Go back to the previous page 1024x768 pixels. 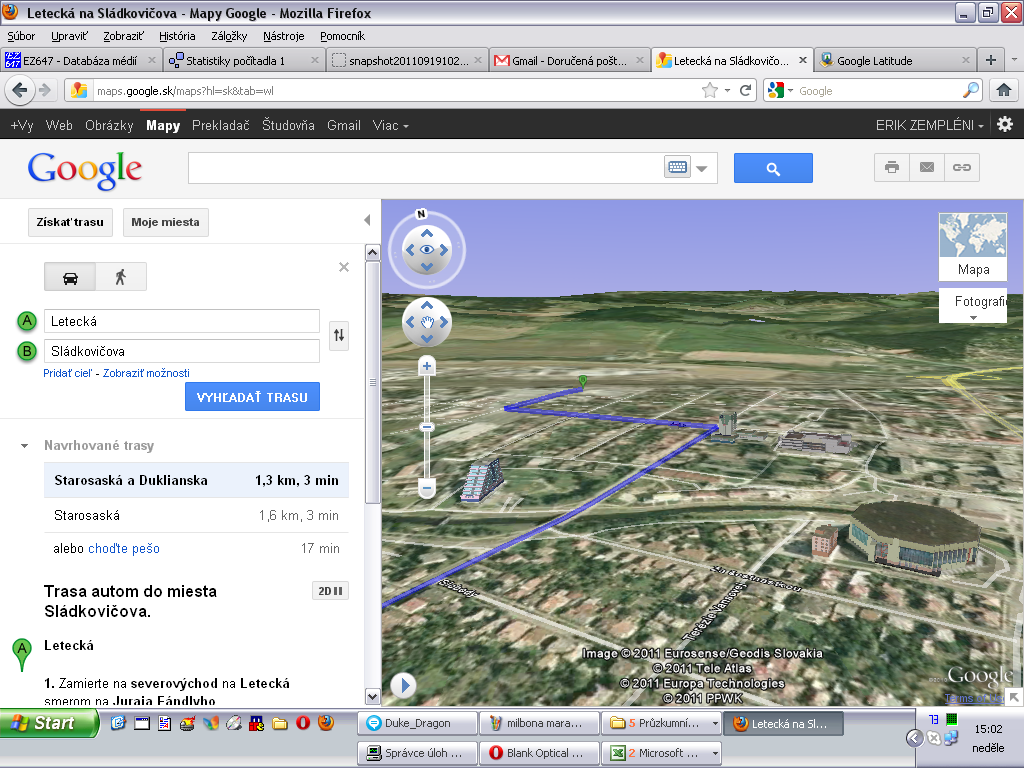click(x=20, y=90)
